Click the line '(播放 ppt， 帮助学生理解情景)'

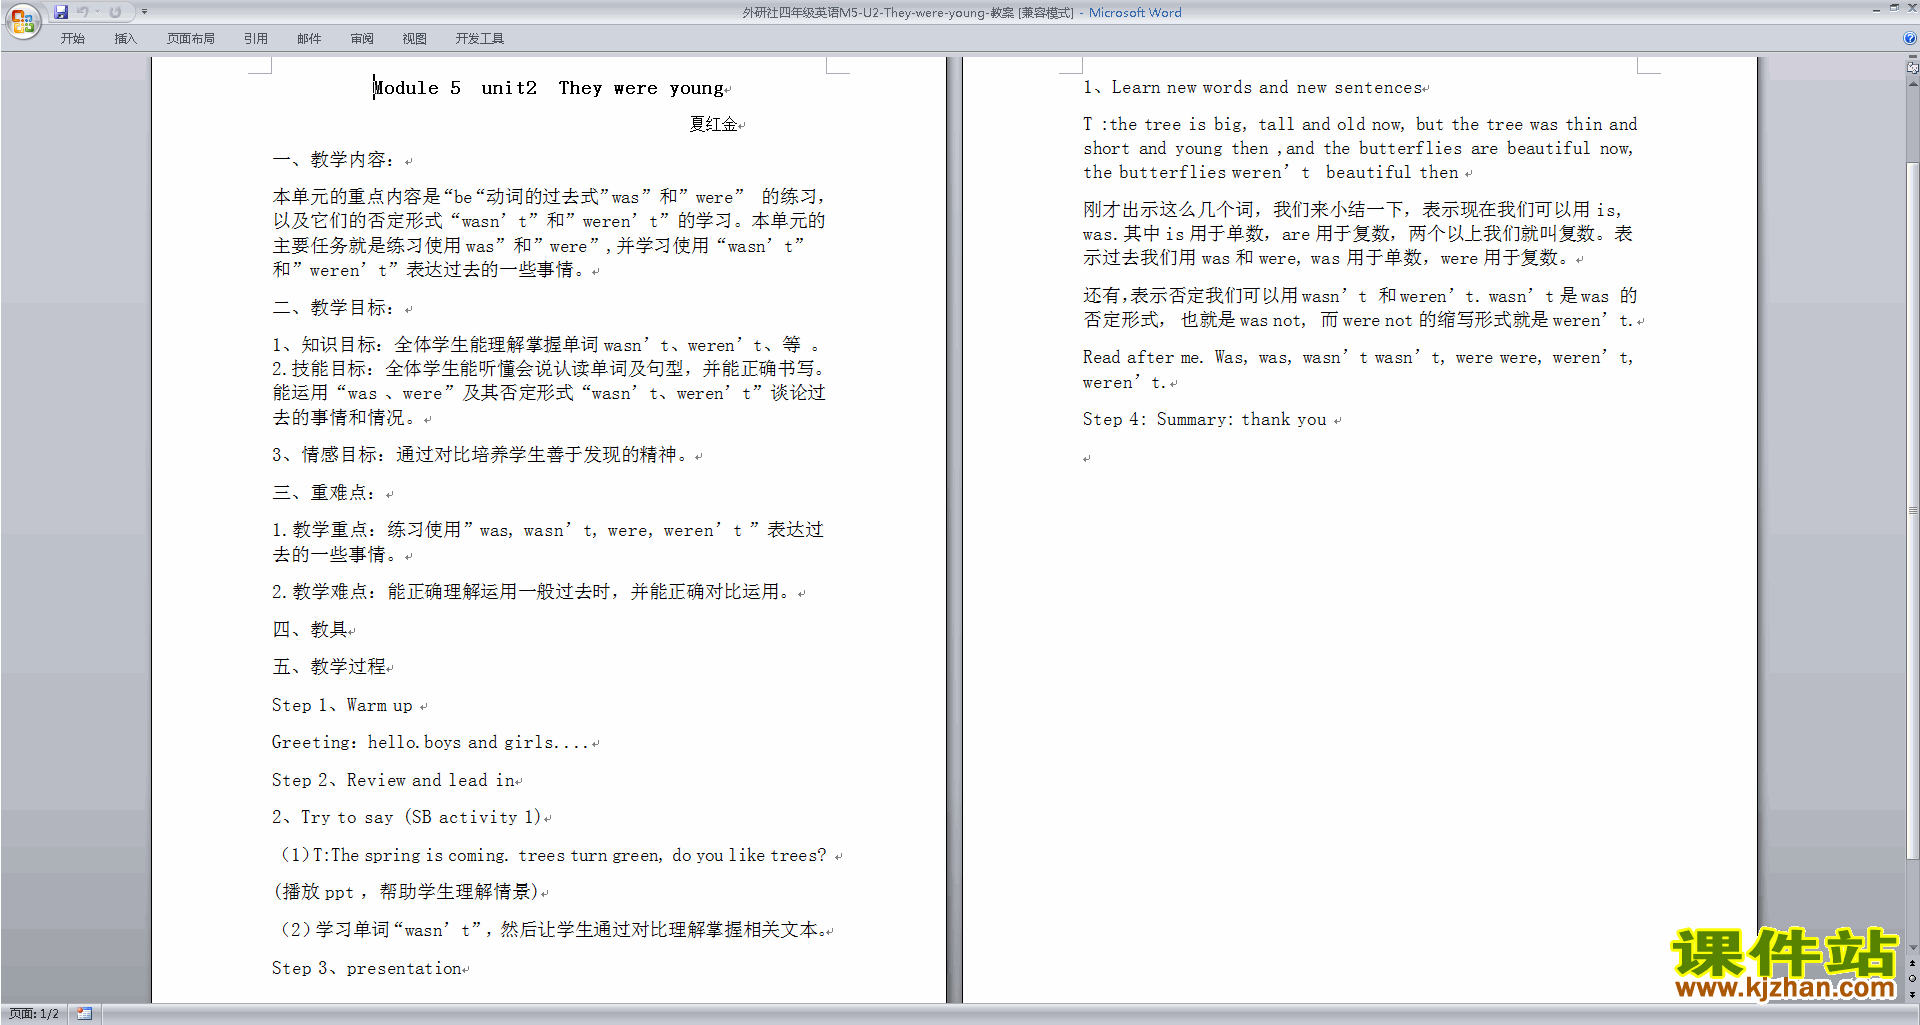pos(406,892)
